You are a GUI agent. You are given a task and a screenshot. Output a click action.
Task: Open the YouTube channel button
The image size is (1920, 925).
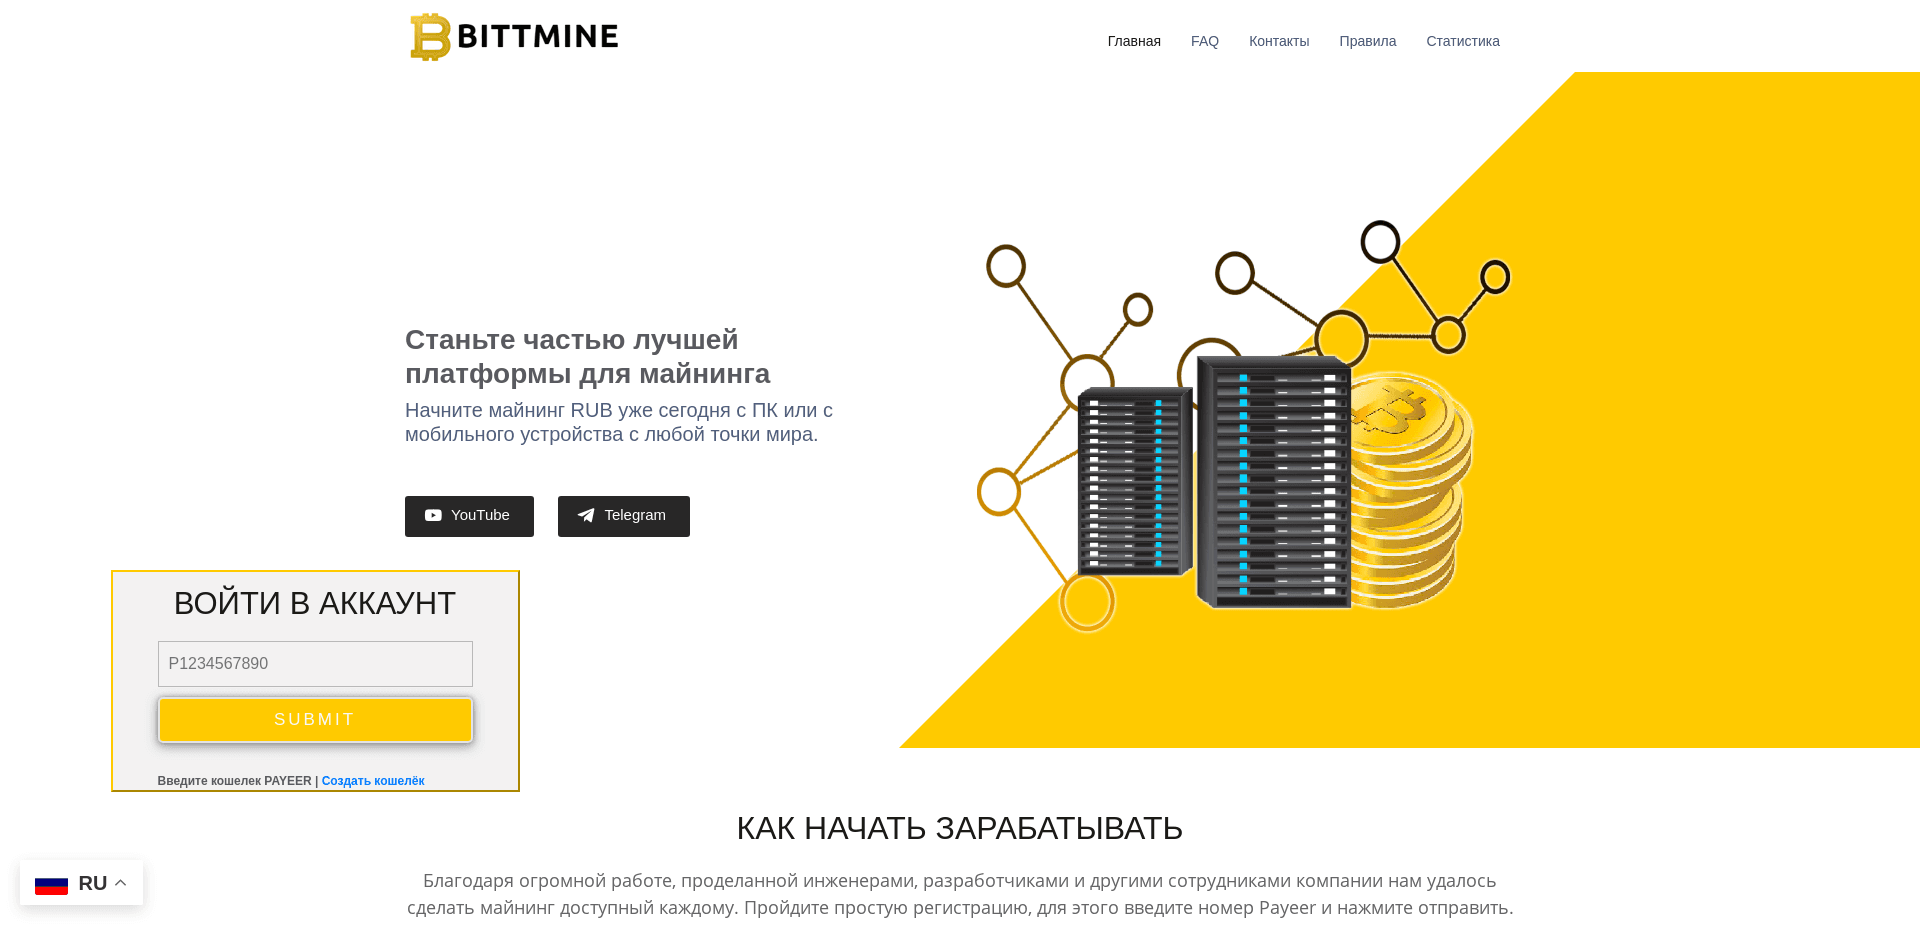tap(469, 515)
